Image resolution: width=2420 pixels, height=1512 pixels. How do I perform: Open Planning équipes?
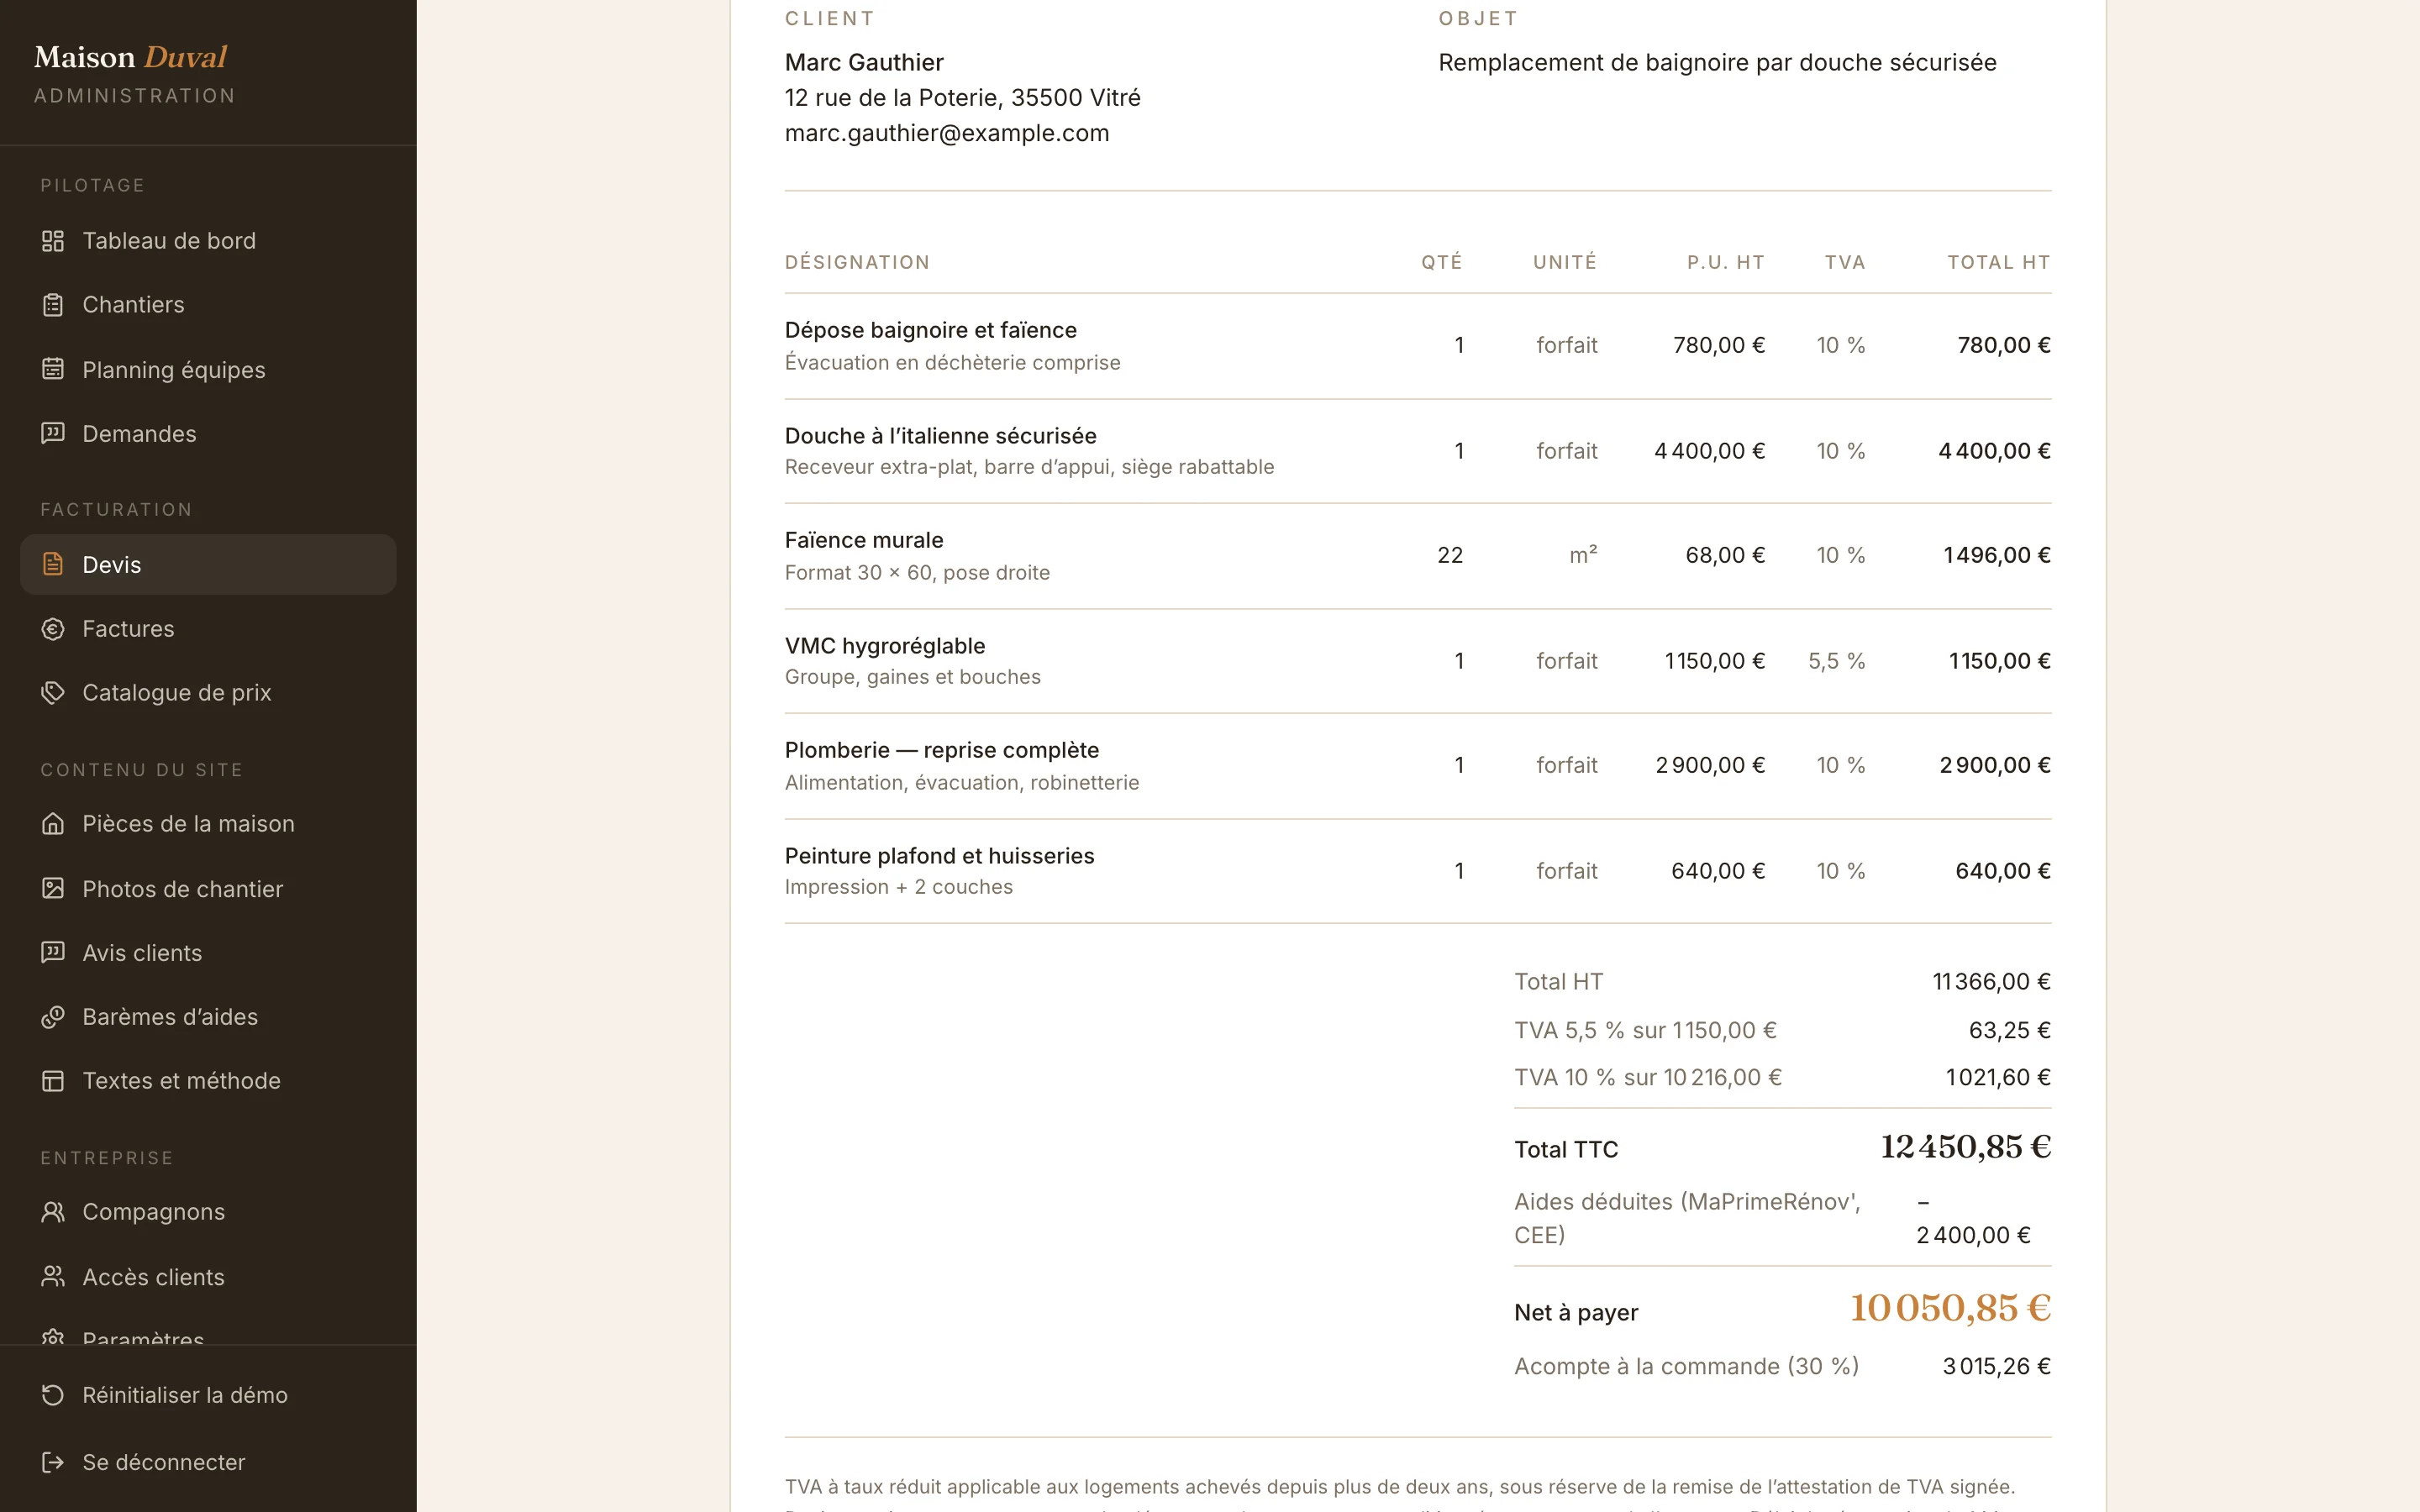208,369
